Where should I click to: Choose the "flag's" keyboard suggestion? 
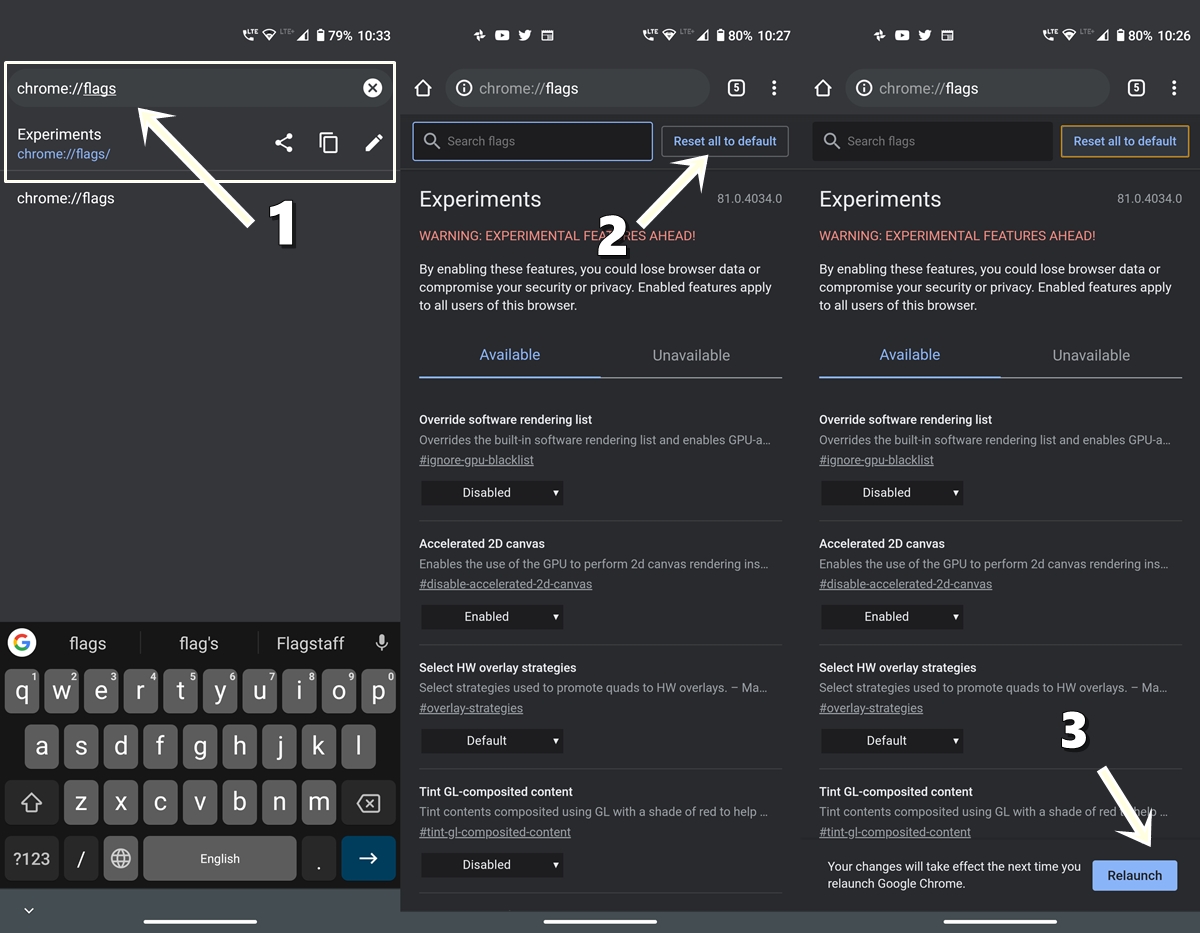click(199, 643)
